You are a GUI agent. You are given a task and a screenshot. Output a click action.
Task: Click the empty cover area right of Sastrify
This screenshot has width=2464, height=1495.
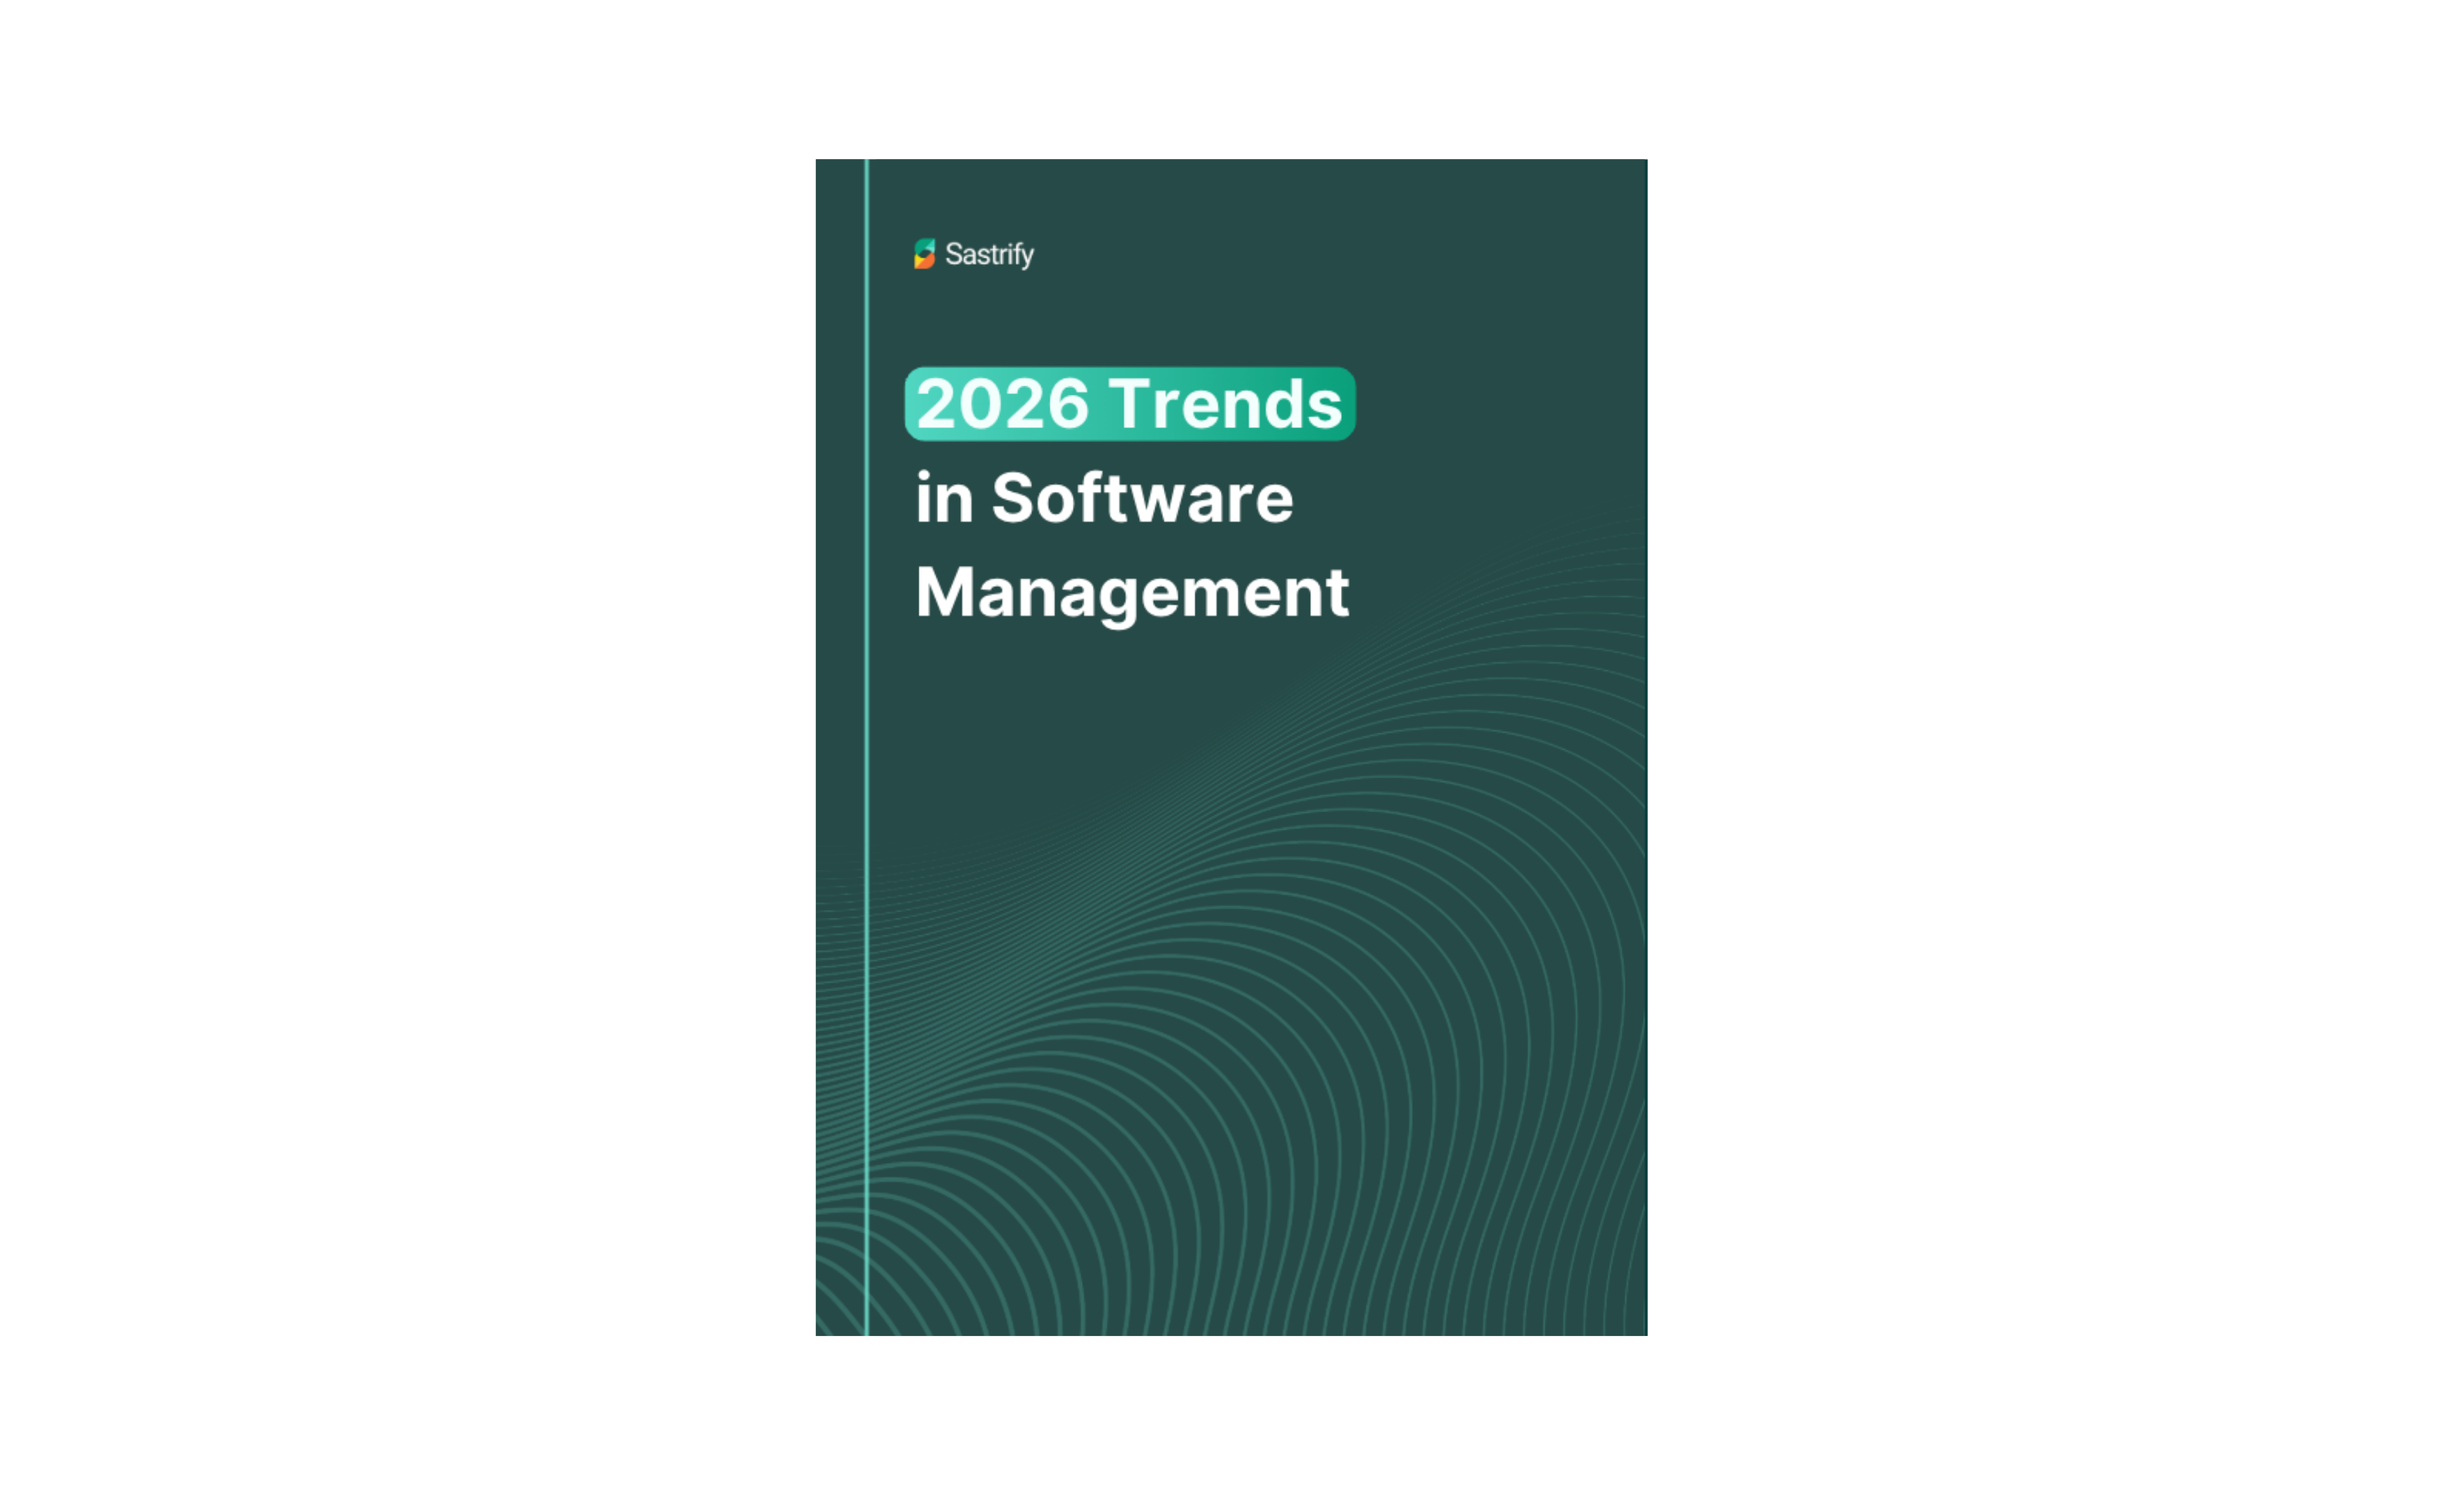1350,254
